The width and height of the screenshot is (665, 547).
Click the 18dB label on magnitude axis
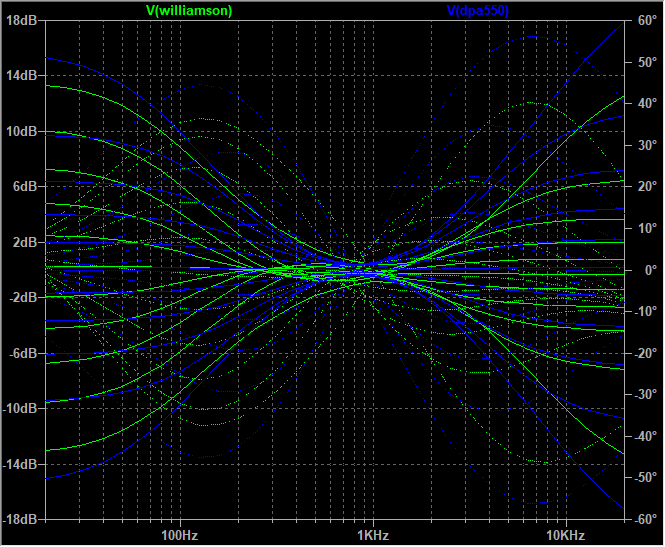click(21, 20)
